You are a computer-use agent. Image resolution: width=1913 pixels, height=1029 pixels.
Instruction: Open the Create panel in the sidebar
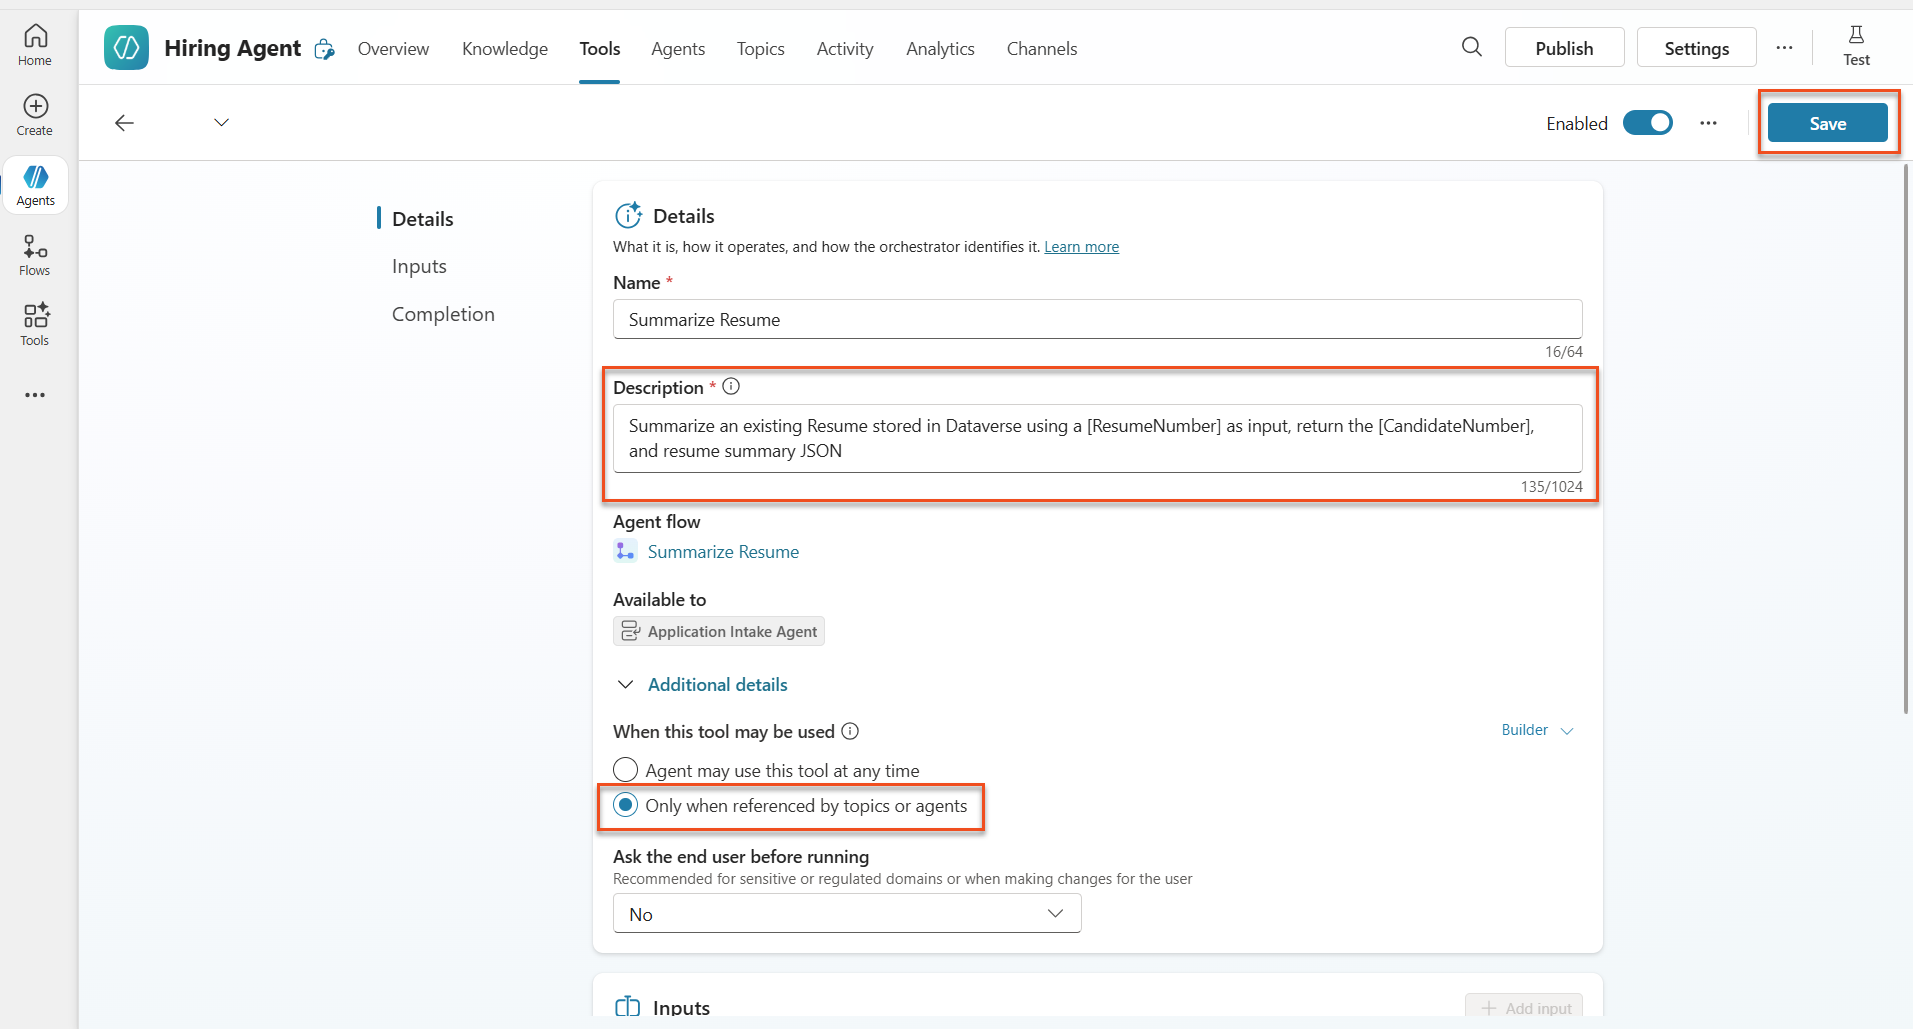click(x=35, y=113)
